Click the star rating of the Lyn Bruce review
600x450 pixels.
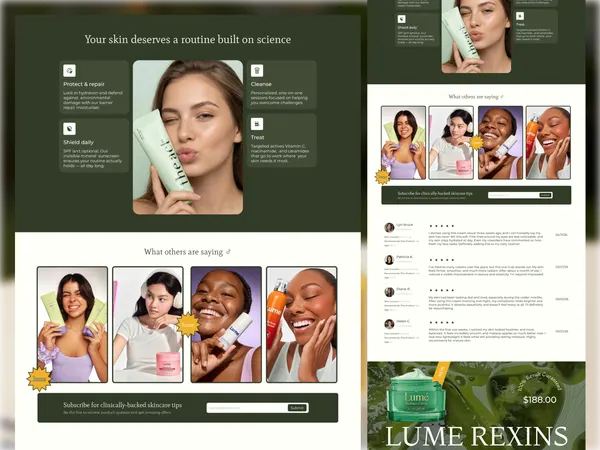[442, 226]
